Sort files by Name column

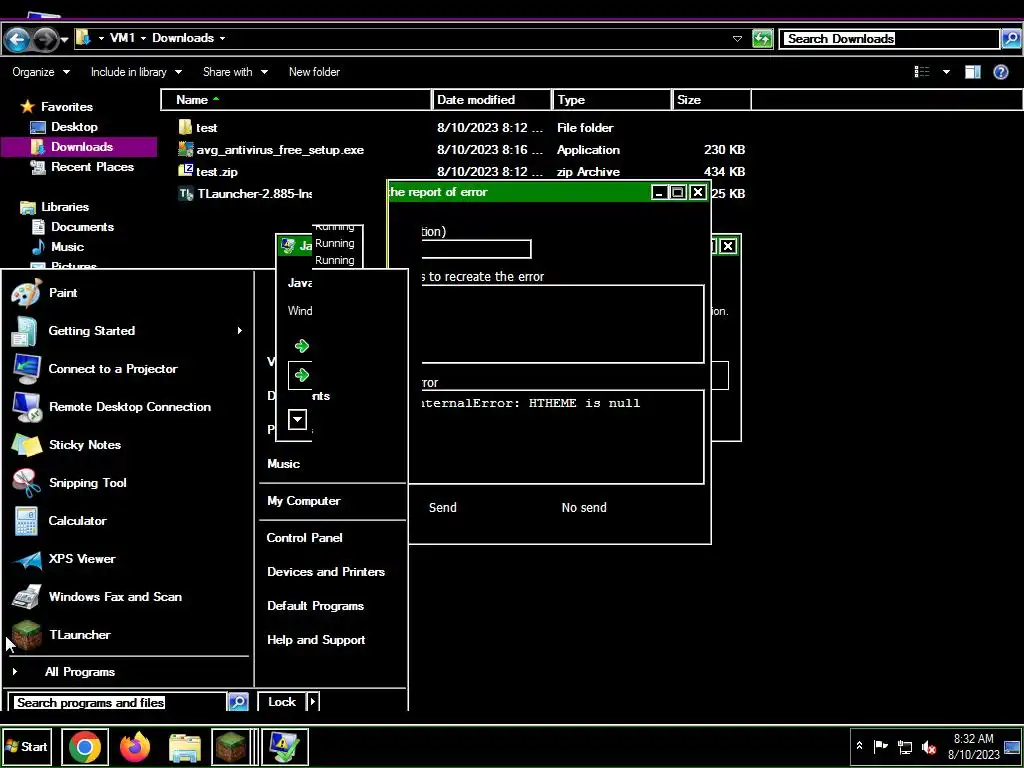tap(296, 100)
